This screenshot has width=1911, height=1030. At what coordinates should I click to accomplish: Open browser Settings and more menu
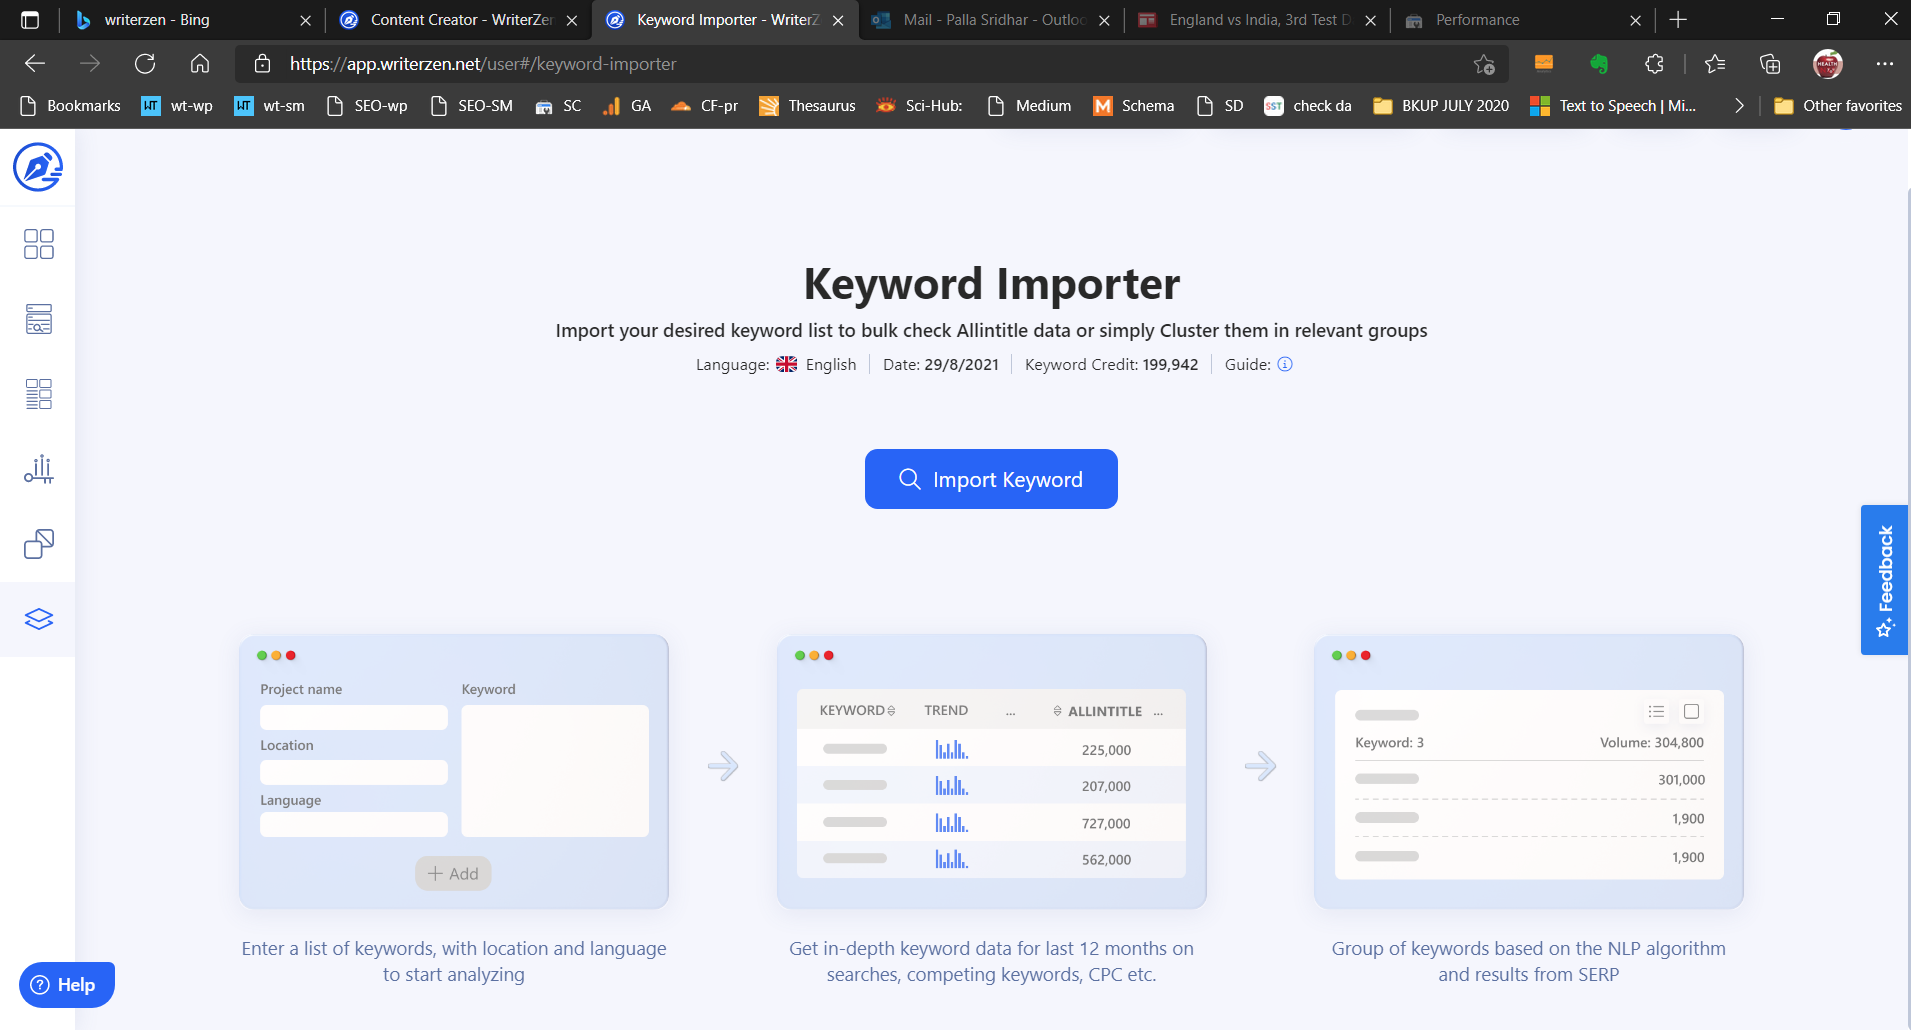point(1885,64)
